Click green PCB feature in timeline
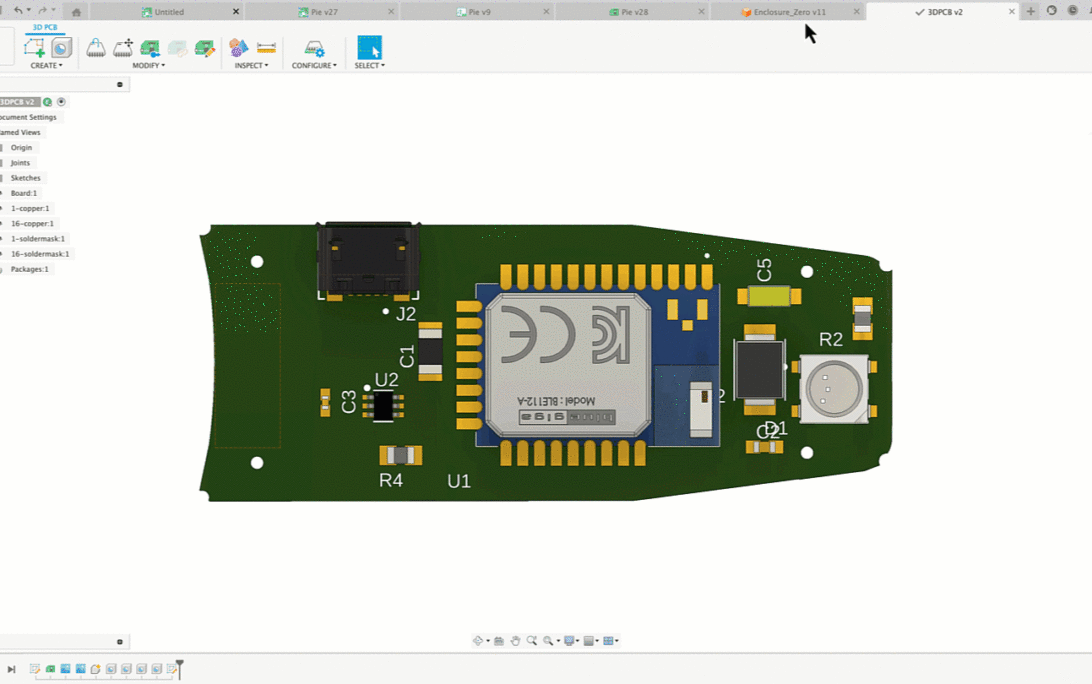1092x684 pixels. pos(50,669)
